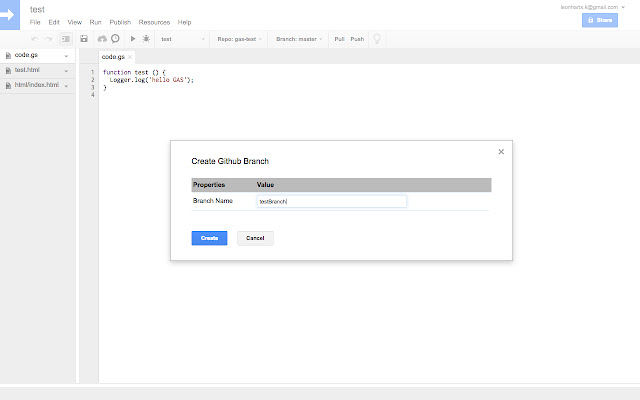Click the redo arrow in toolbar
The height and width of the screenshot is (400, 640).
[x=49, y=39]
